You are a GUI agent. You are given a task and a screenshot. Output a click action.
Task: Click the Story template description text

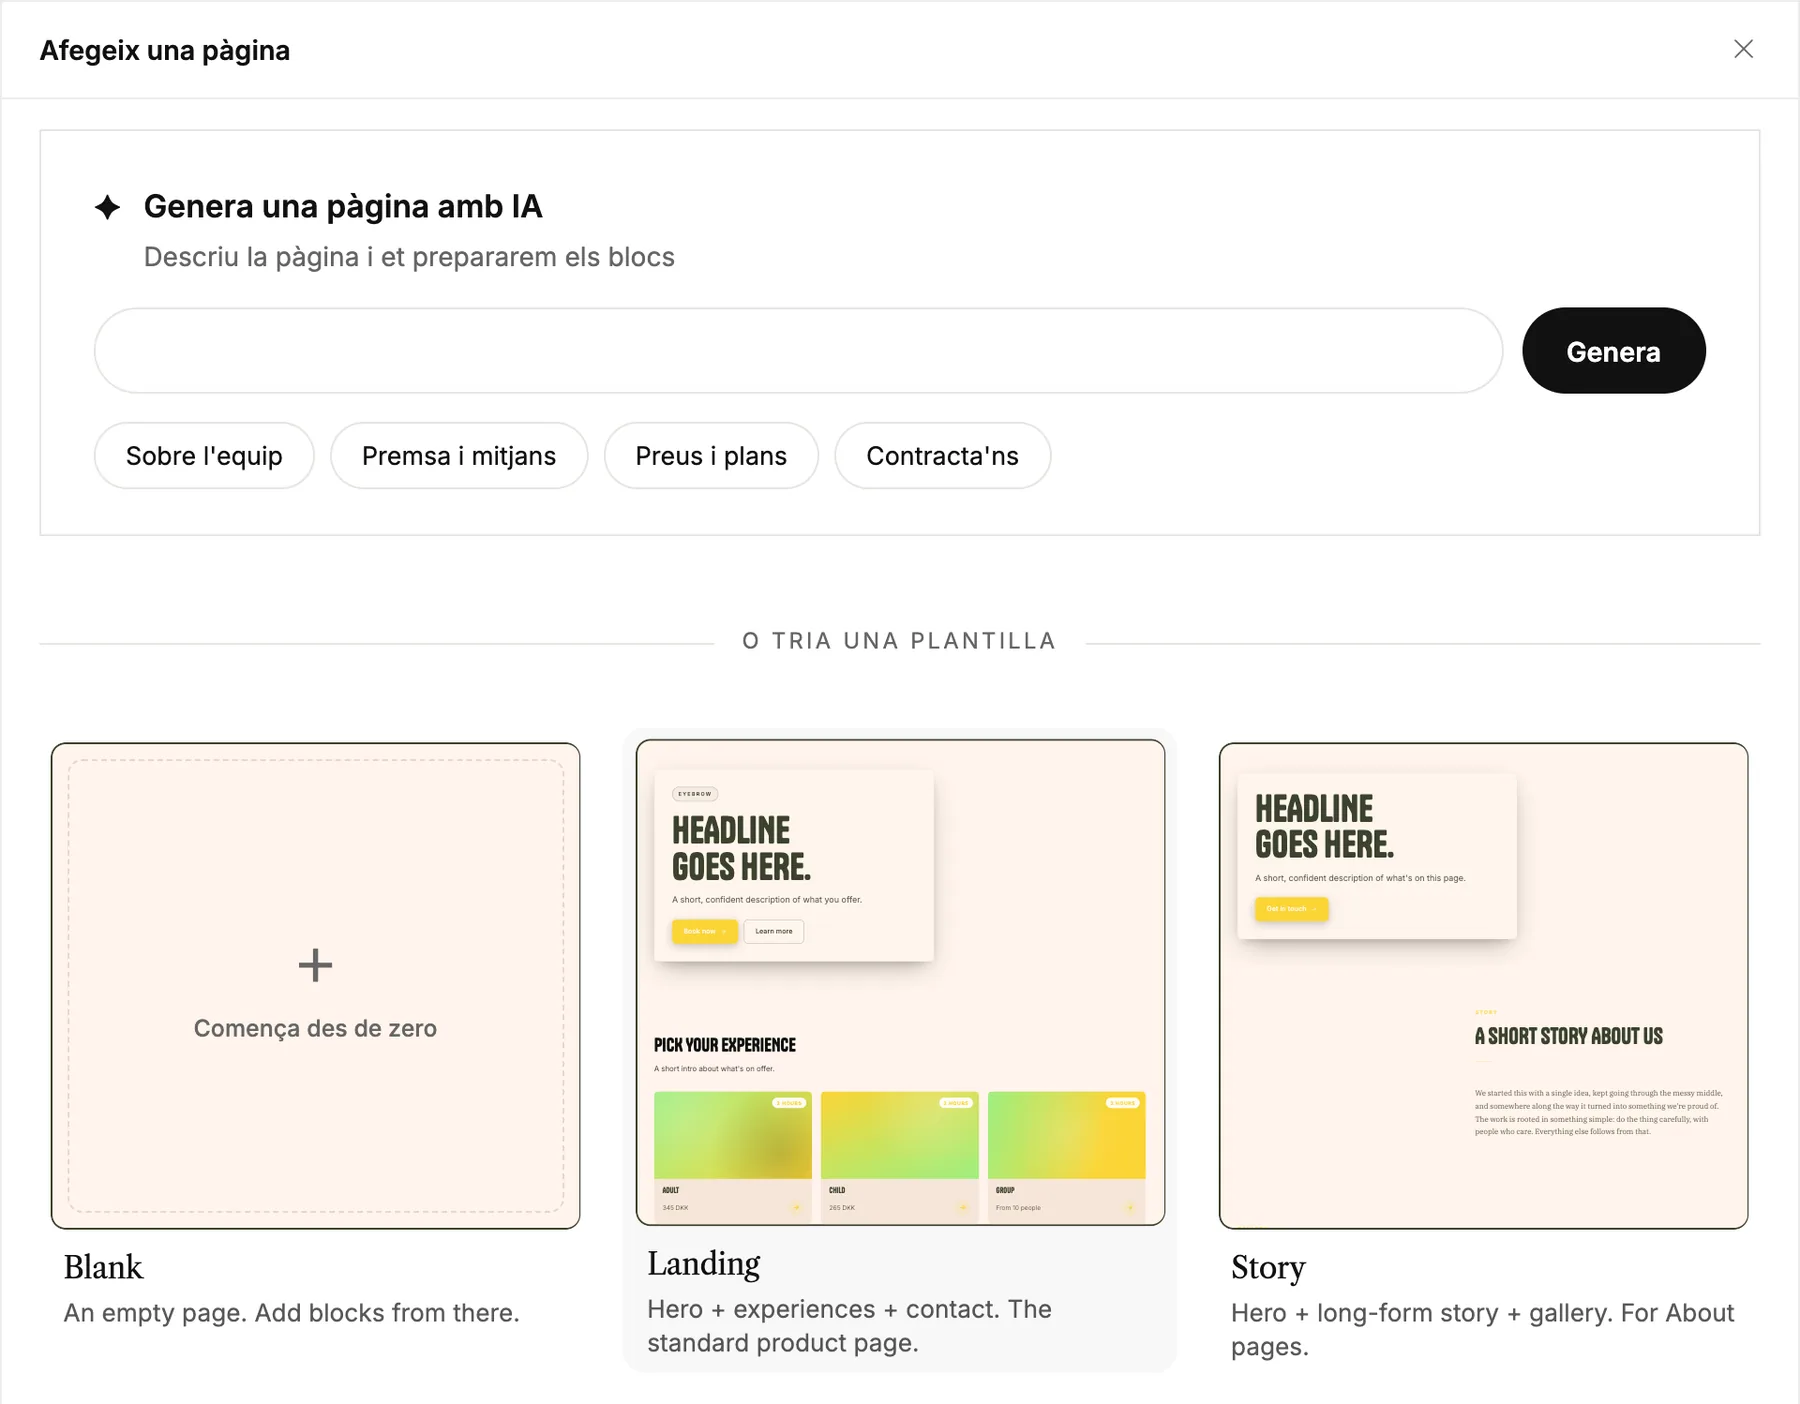(x=1482, y=1330)
